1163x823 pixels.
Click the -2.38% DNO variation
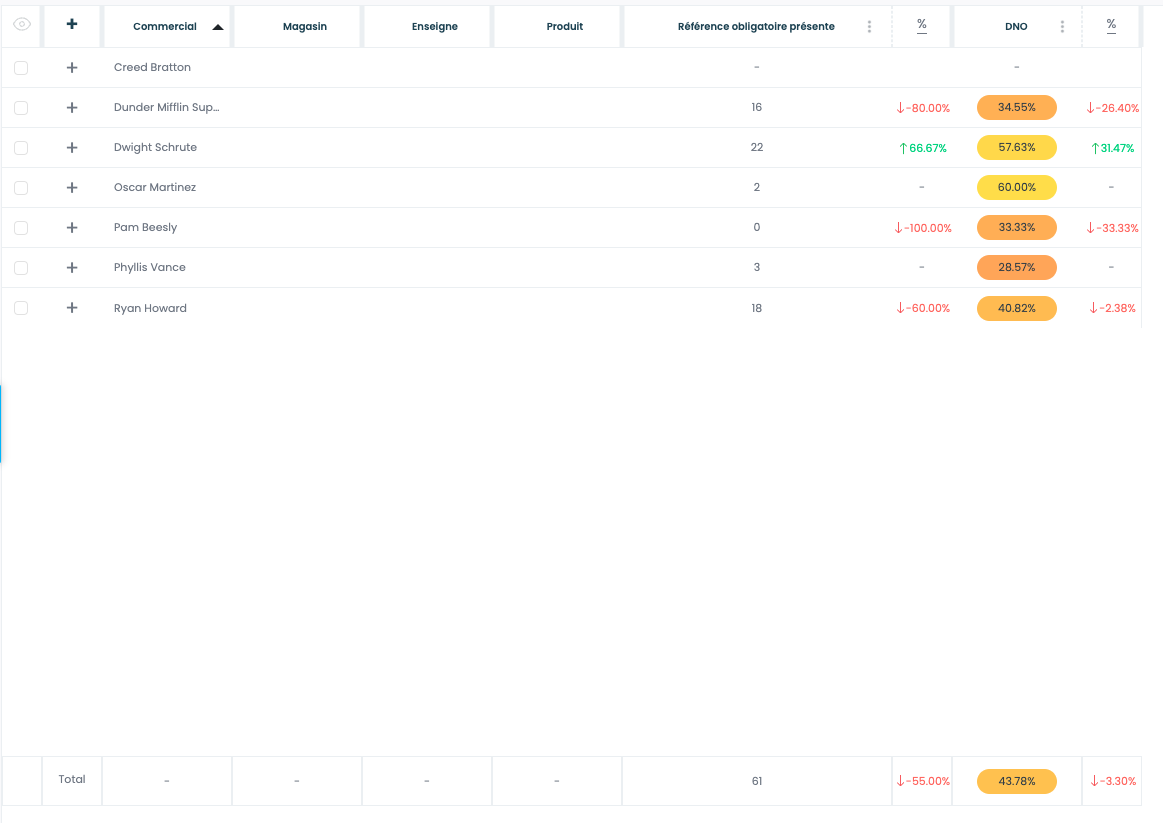(1113, 308)
